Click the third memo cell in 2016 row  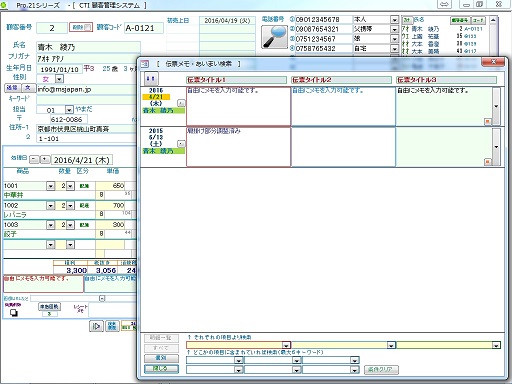click(444, 106)
